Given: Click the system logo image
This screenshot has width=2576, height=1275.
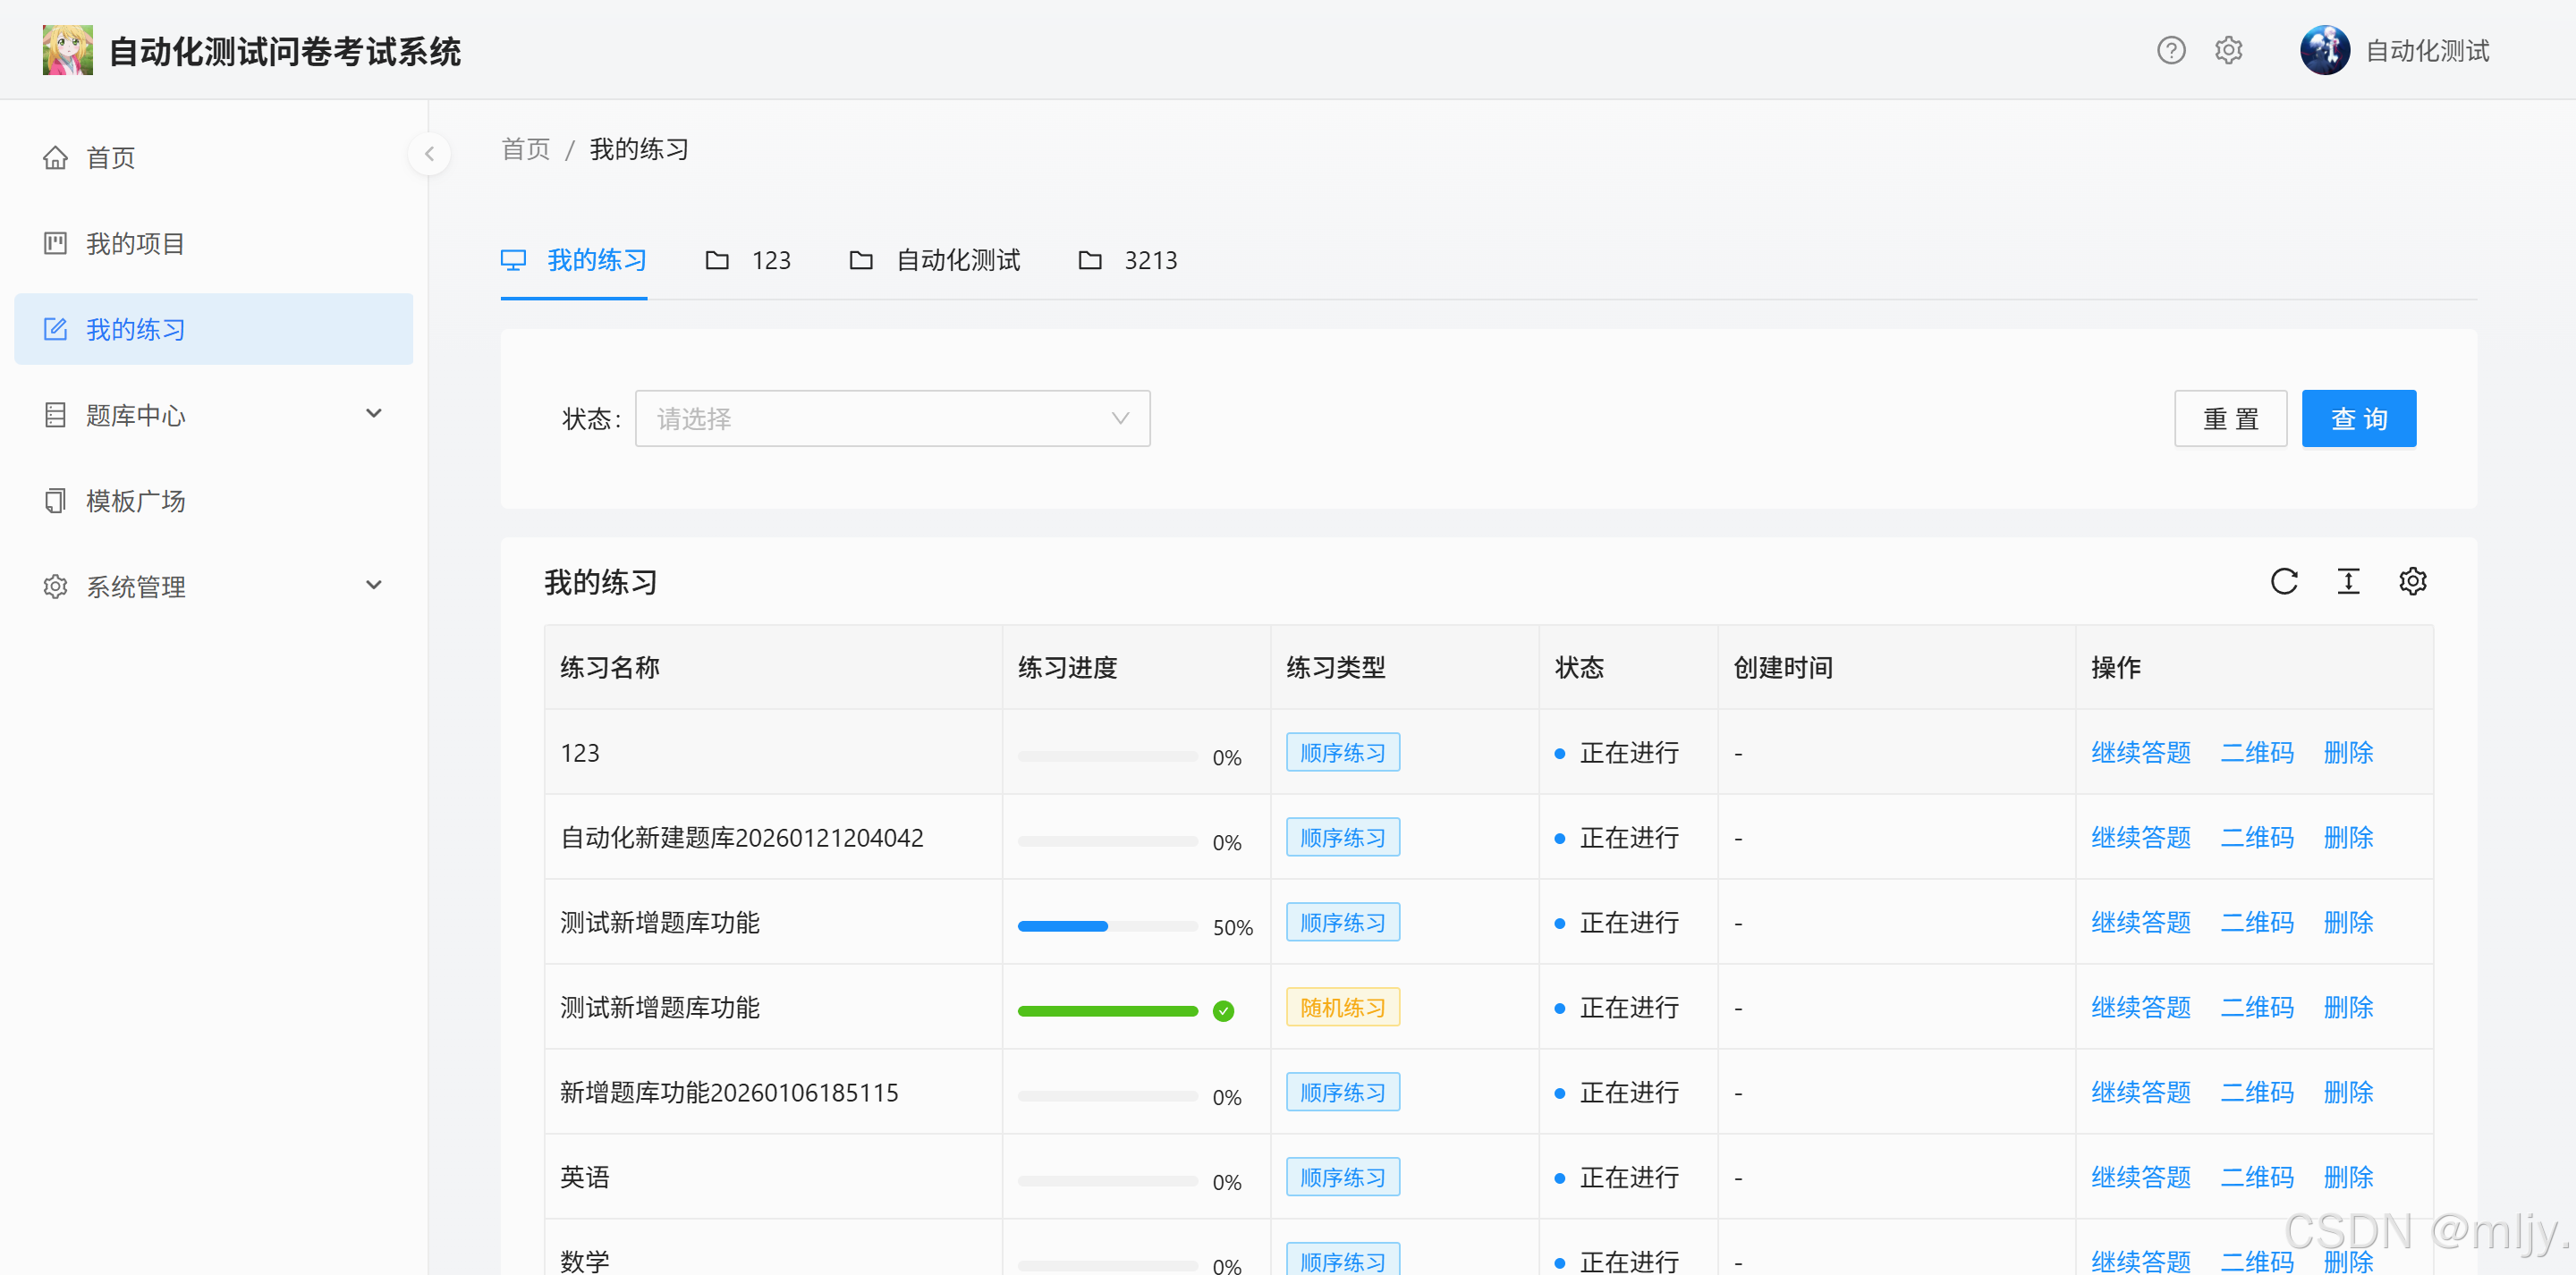Looking at the screenshot, I should [67, 50].
